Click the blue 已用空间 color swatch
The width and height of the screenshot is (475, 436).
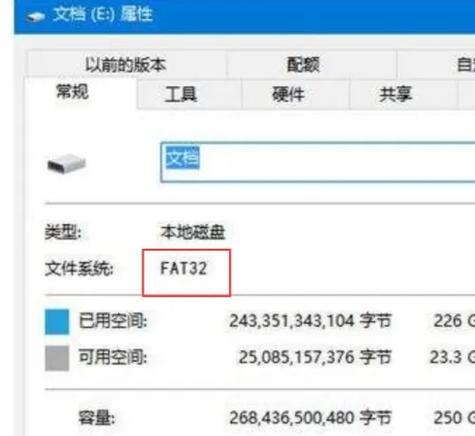point(57,322)
